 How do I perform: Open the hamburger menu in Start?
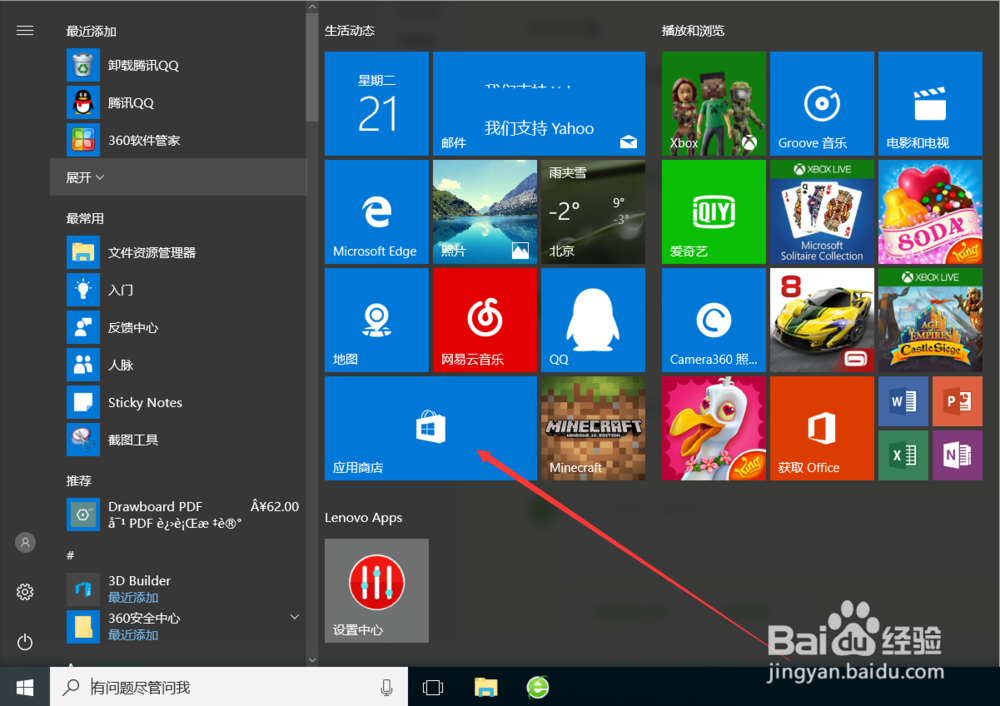25,31
